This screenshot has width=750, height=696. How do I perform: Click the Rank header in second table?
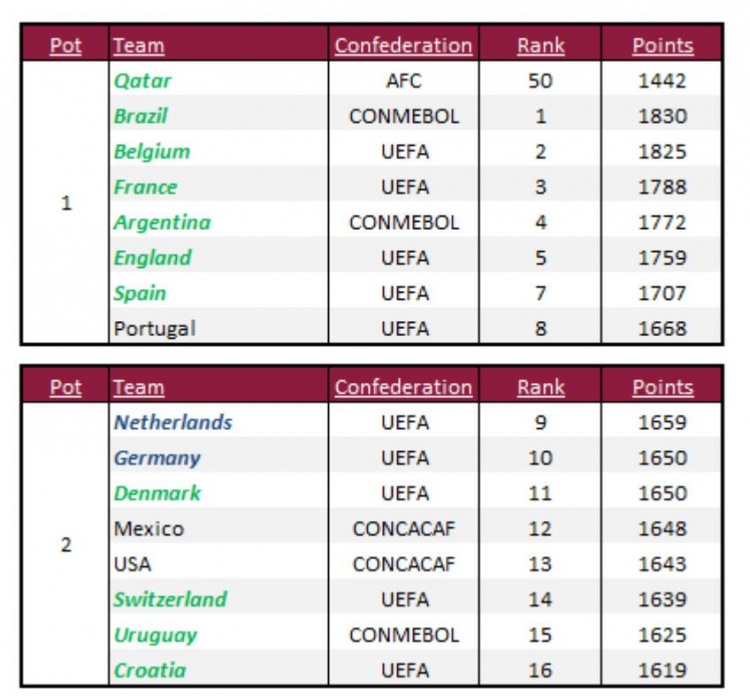(540, 387)
